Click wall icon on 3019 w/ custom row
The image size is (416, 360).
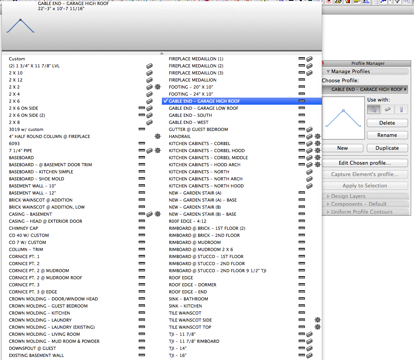point(142,129)
